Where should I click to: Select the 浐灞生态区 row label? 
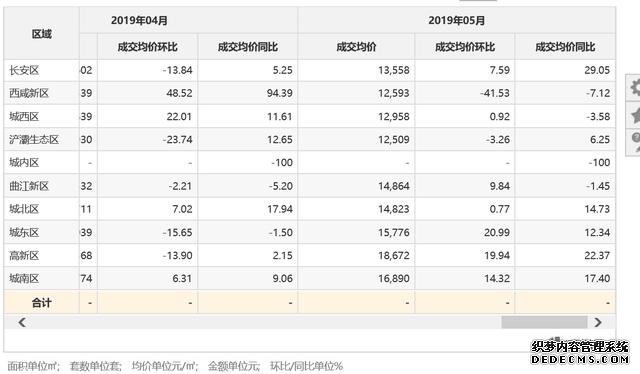pyautogui.click(x=34, y=140)
